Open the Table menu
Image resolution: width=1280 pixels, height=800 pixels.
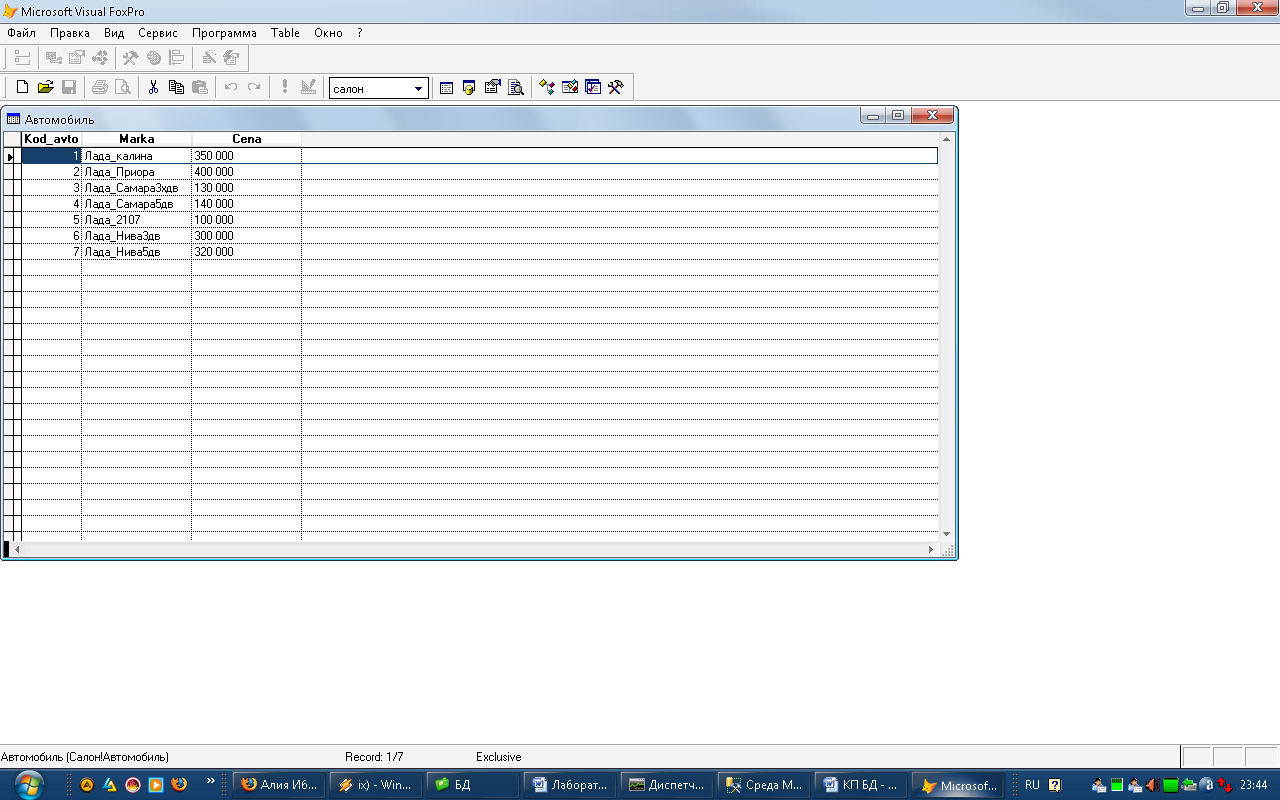(x=285, y=33)
